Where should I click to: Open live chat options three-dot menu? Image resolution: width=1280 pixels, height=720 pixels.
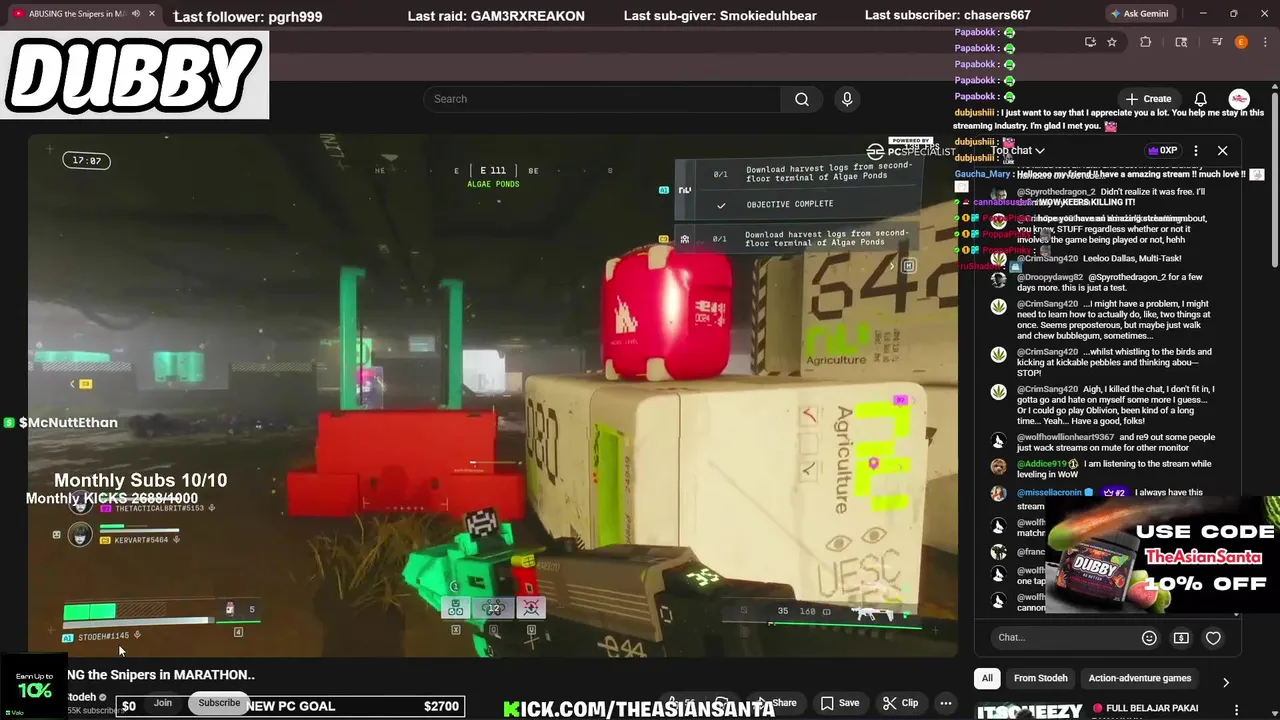pyautogui.click(x=1196, y=151)
